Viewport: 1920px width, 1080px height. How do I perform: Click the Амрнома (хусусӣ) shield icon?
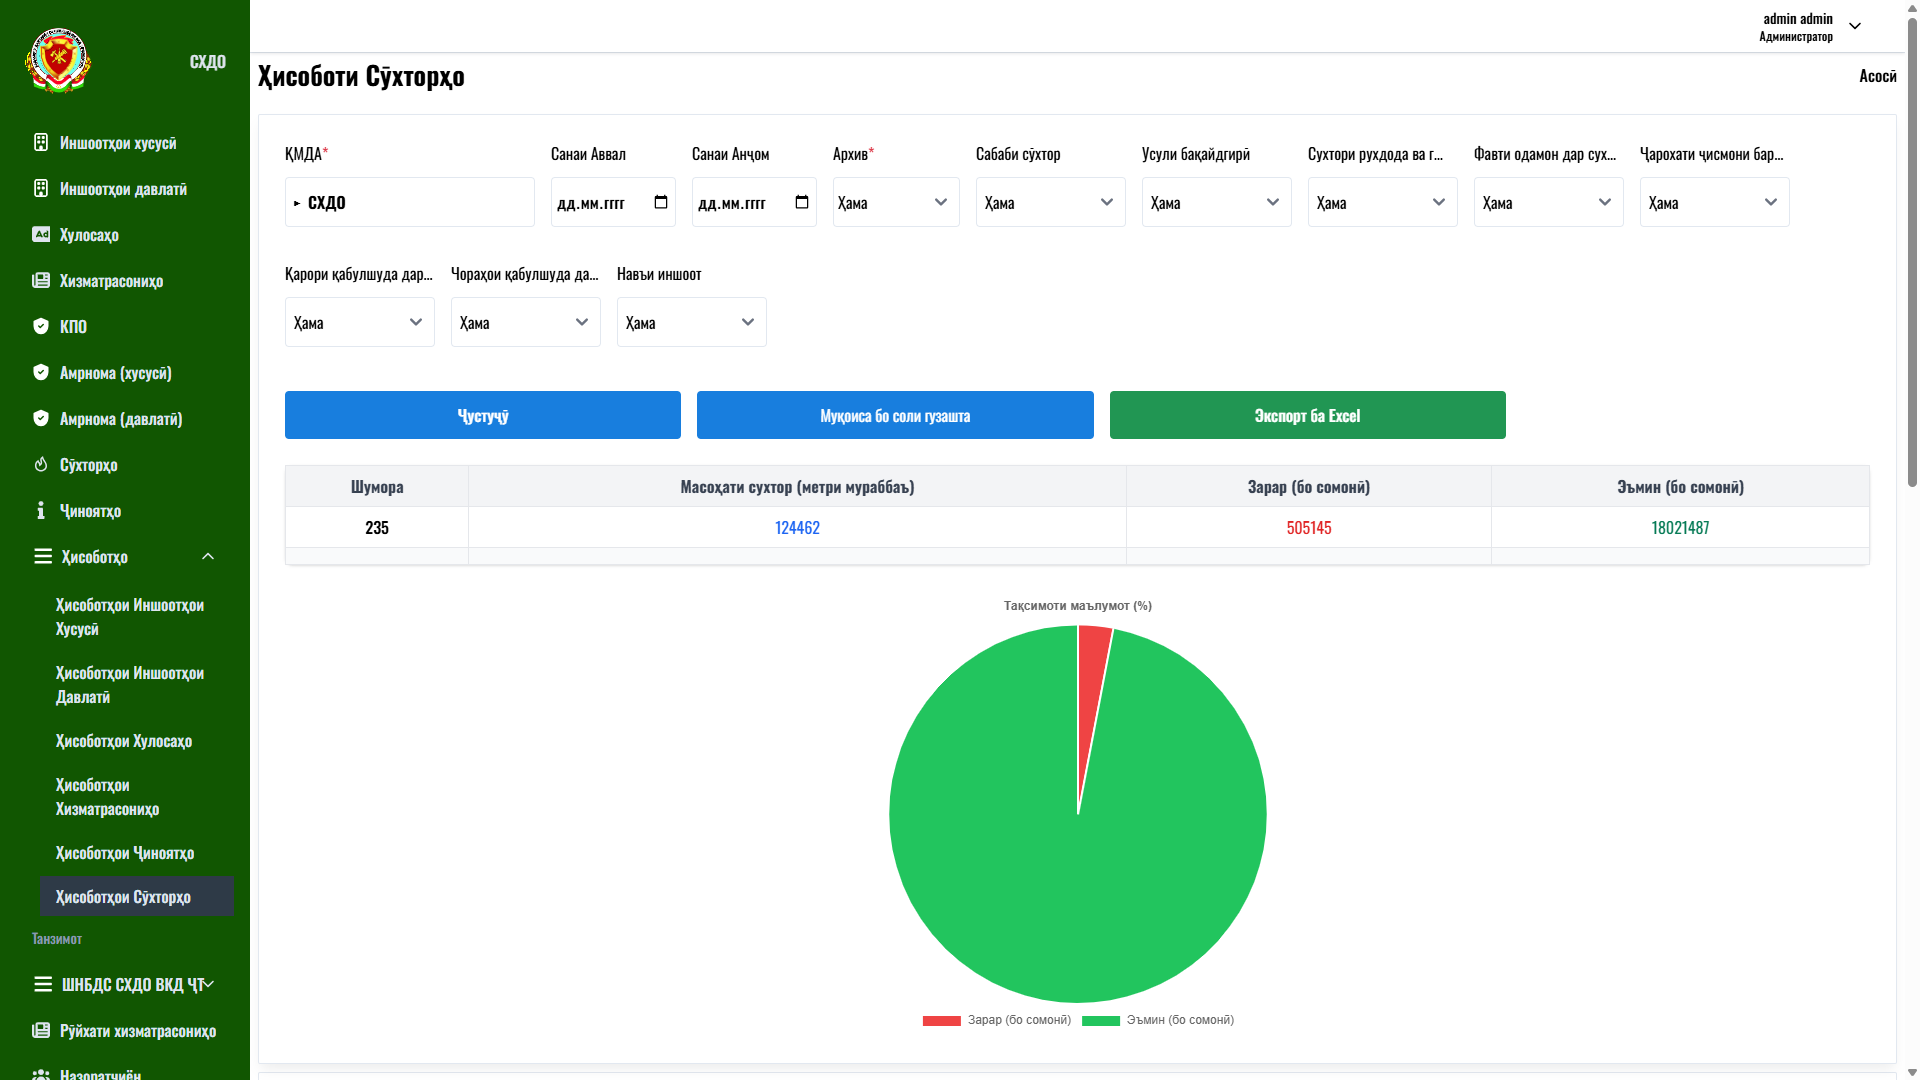tap(41, 372)
